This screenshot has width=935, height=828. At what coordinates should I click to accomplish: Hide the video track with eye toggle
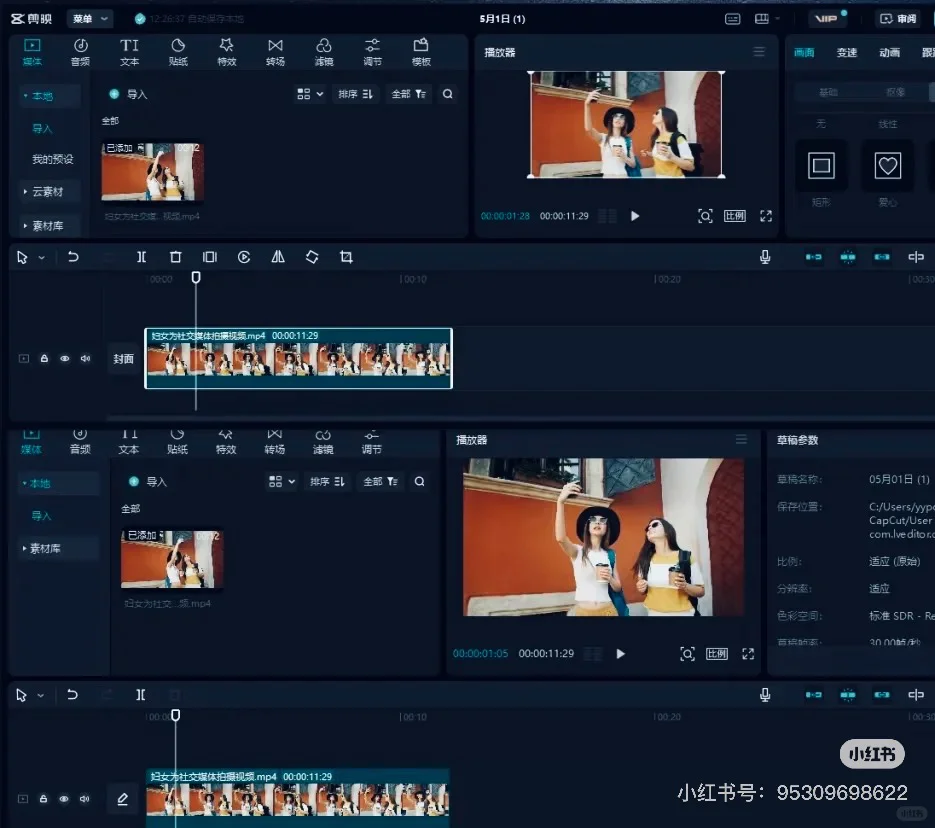point(64,358)
